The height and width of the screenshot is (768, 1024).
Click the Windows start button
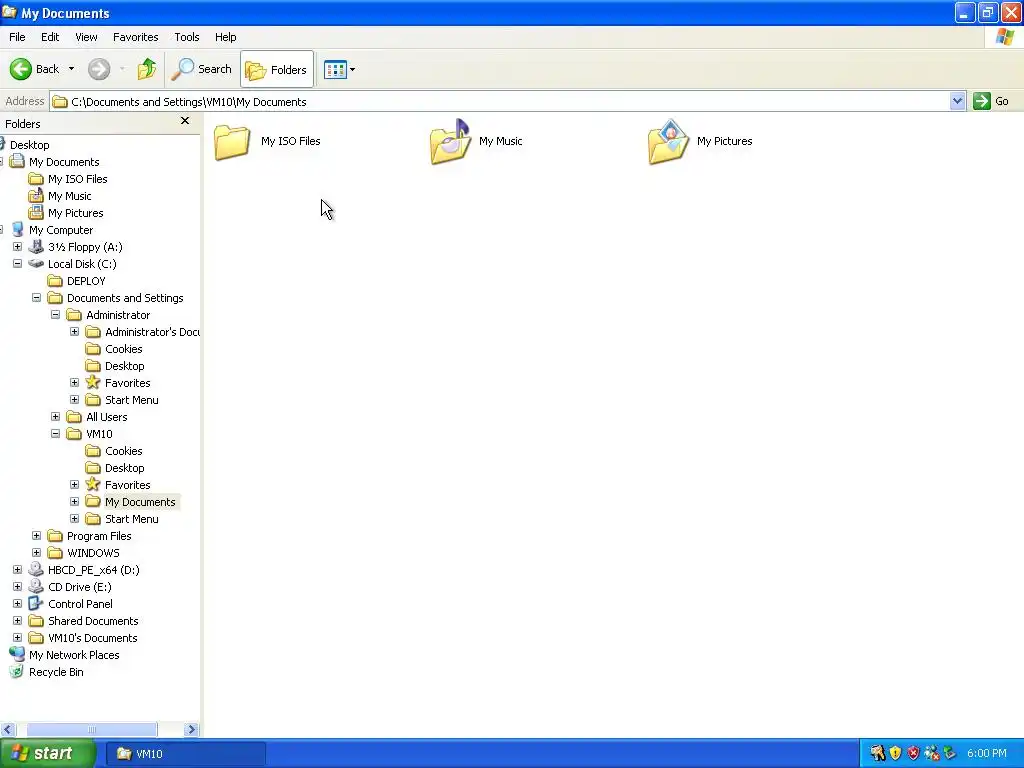(x=47, y=754)
